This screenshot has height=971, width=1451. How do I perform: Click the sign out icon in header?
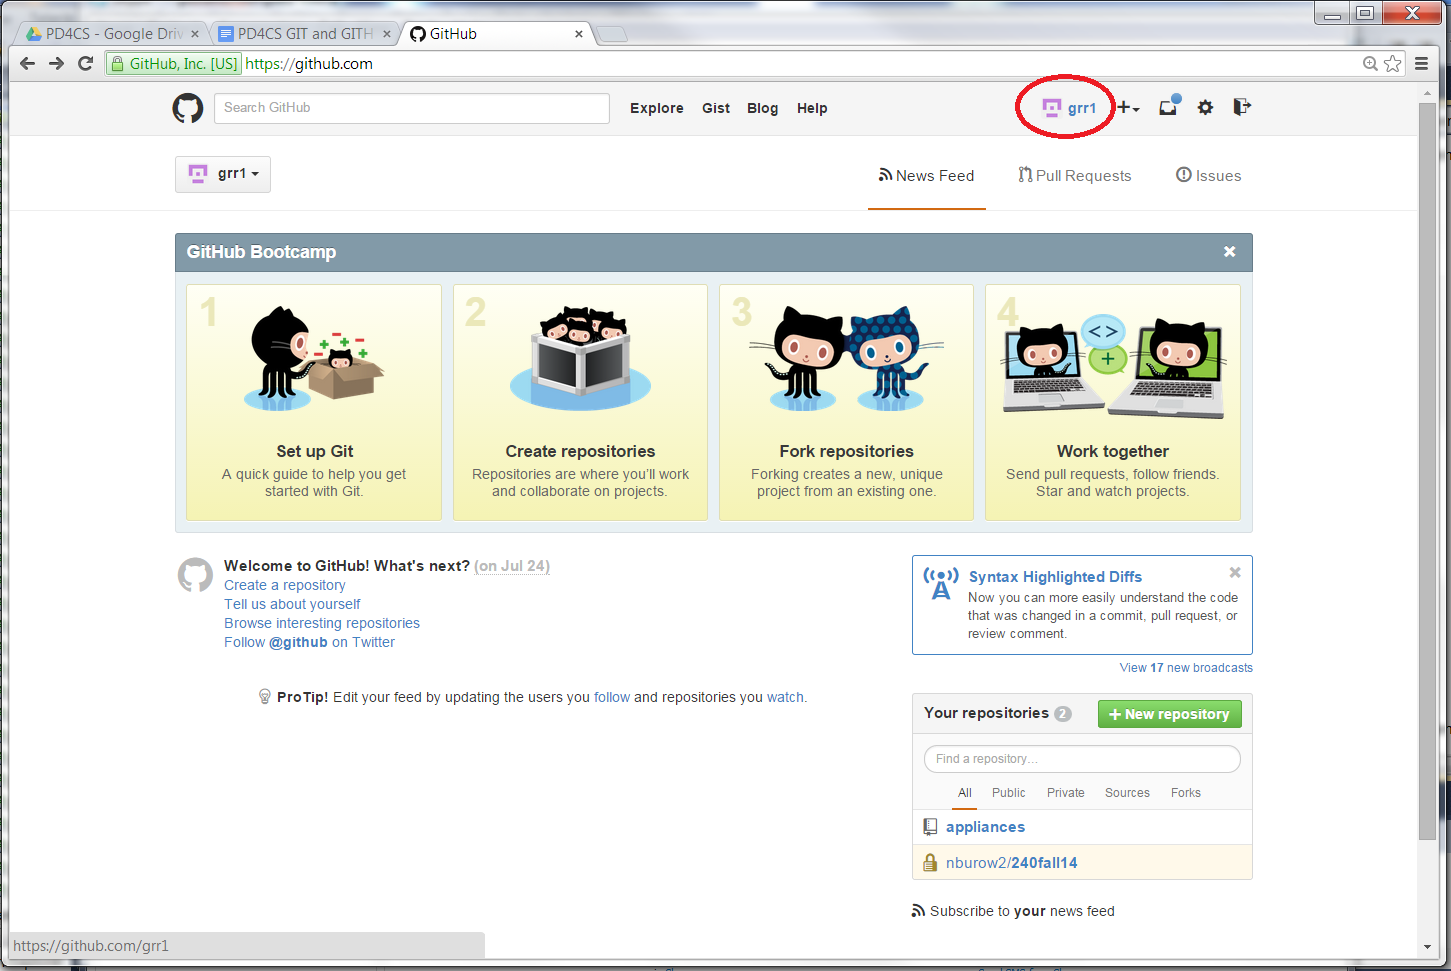click(x=1242, y=107)
